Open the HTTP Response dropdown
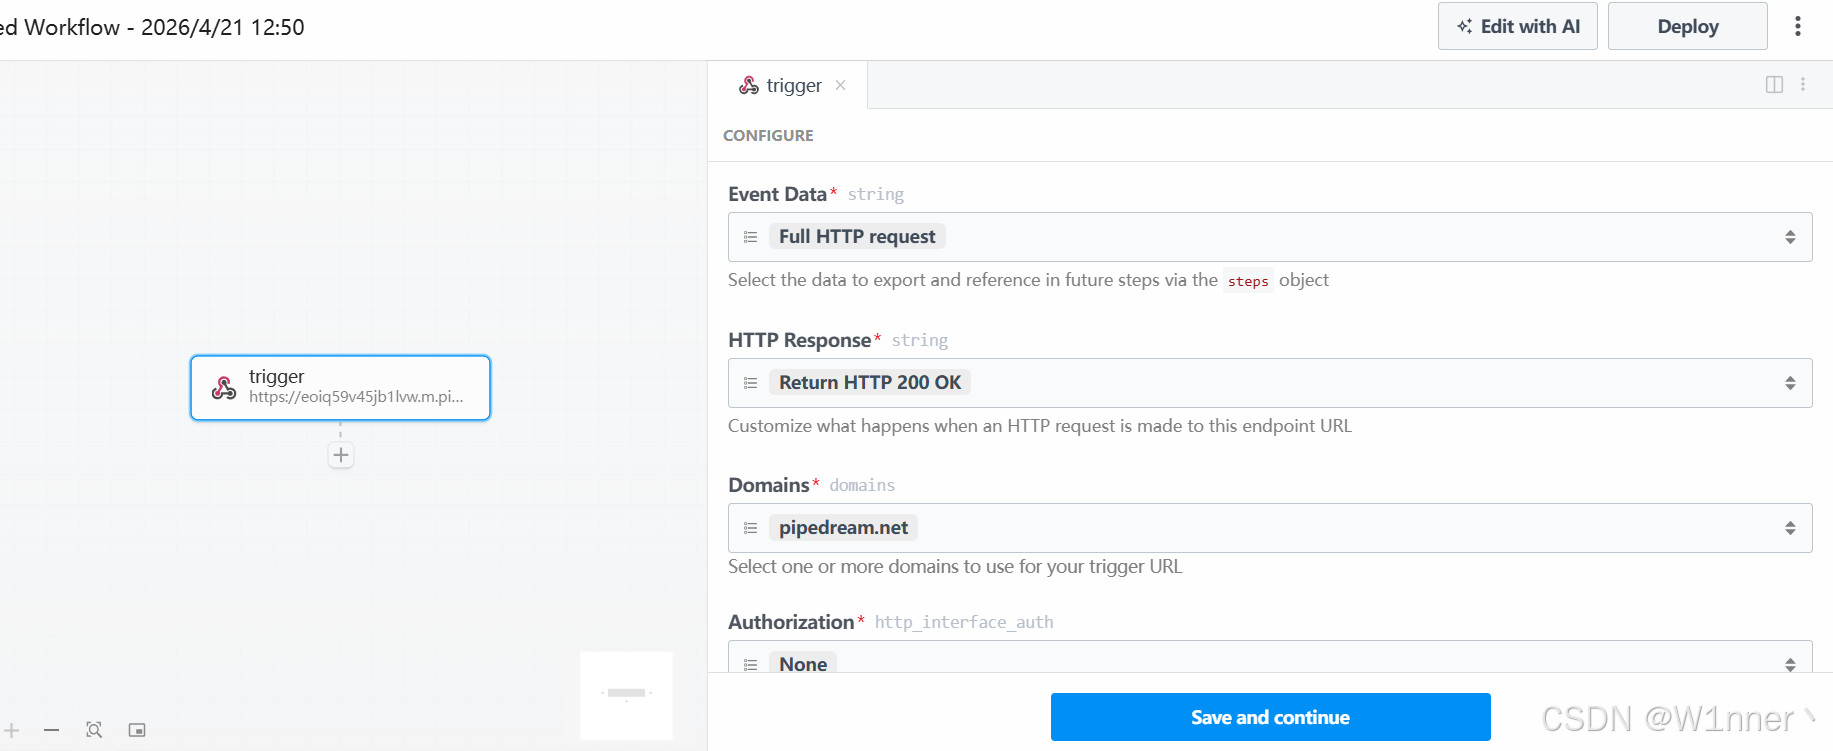 [x=1270, y=383]
